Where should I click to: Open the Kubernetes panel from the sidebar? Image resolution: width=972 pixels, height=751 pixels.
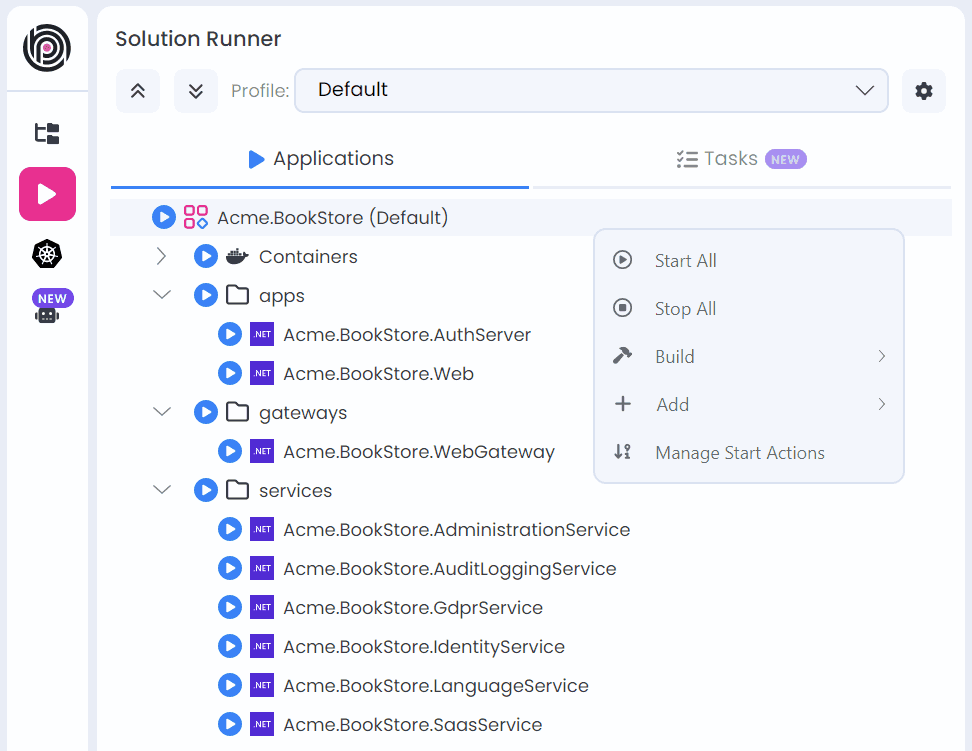tap(47, 254)
